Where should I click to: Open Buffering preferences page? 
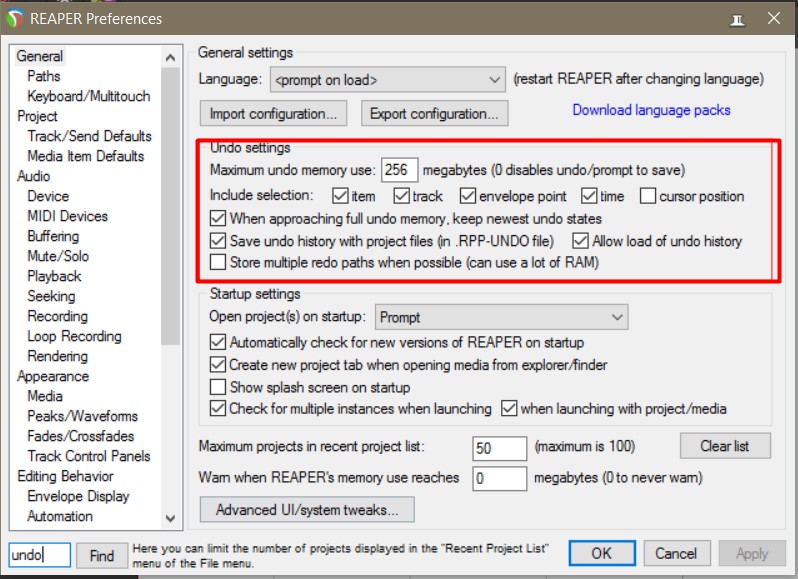(53, 236)
